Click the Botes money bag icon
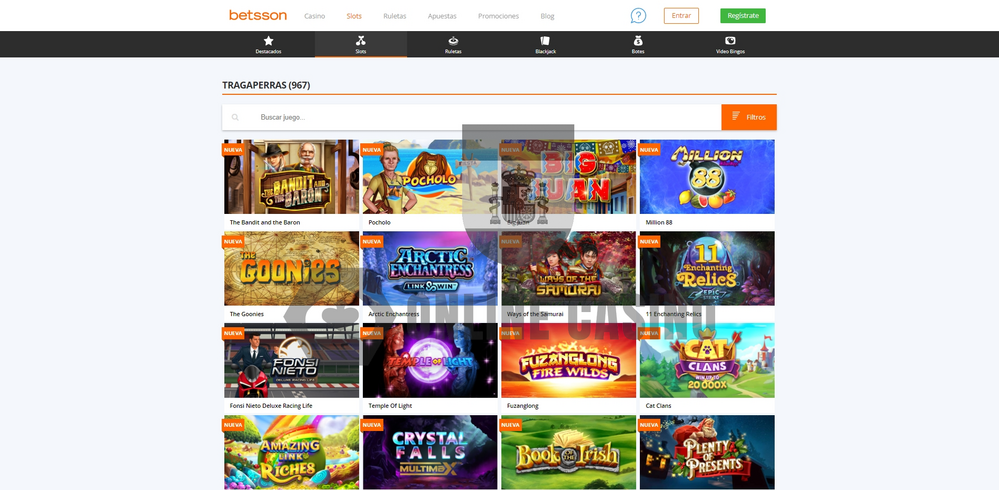This screenshot has width=999, height=490. click(638, 41)
